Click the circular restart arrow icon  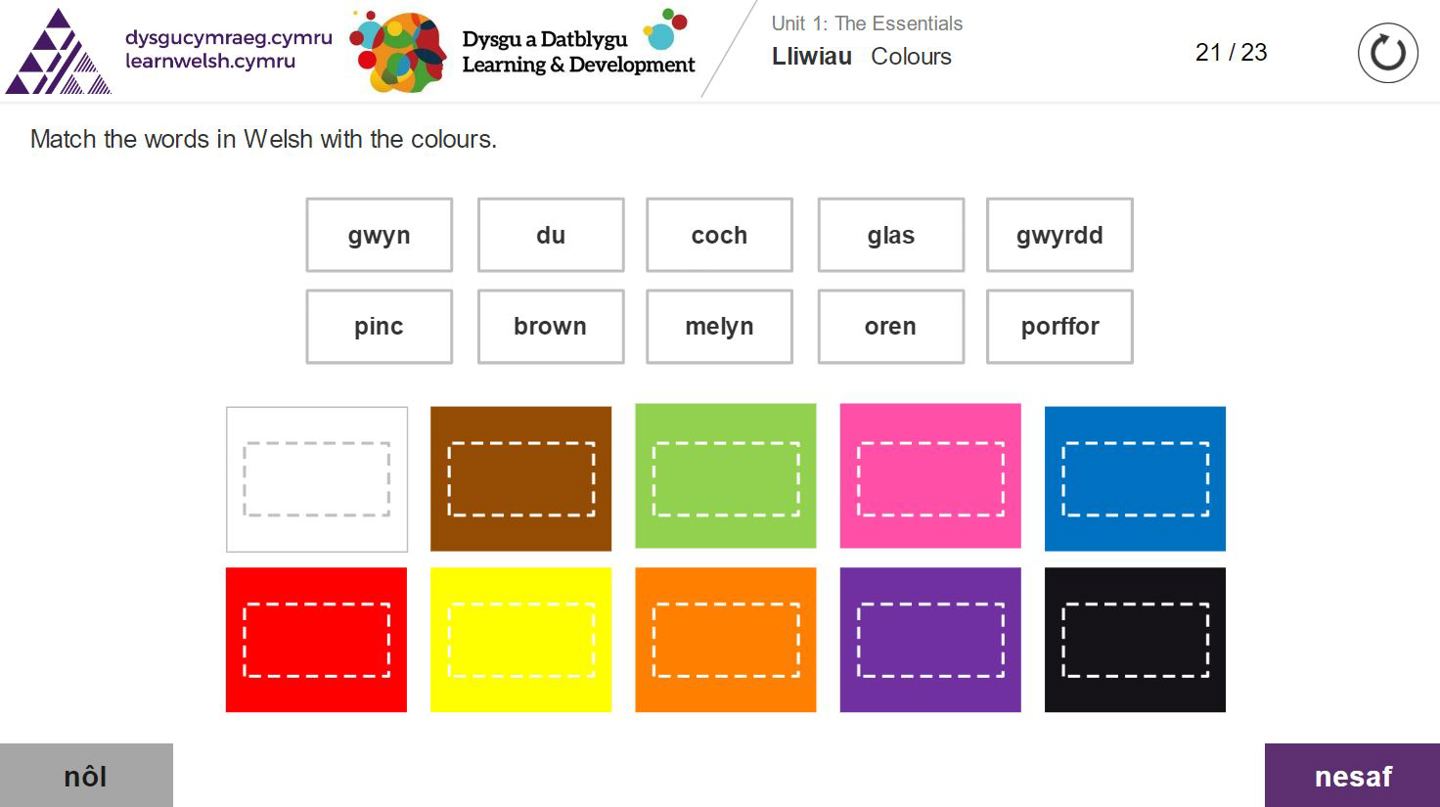[1387, 53]
